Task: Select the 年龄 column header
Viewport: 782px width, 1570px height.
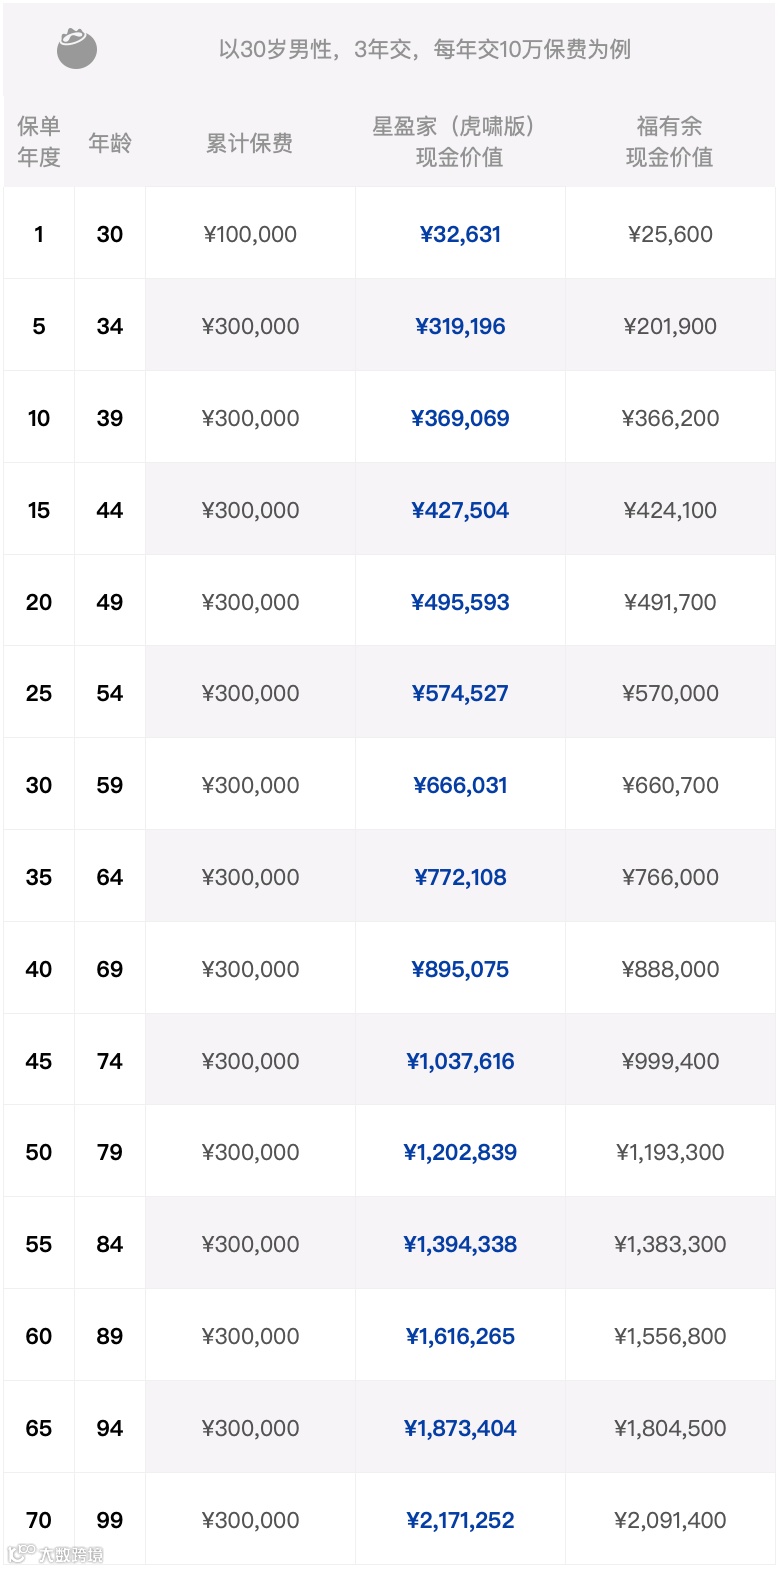Action: (x=110, y=142)
